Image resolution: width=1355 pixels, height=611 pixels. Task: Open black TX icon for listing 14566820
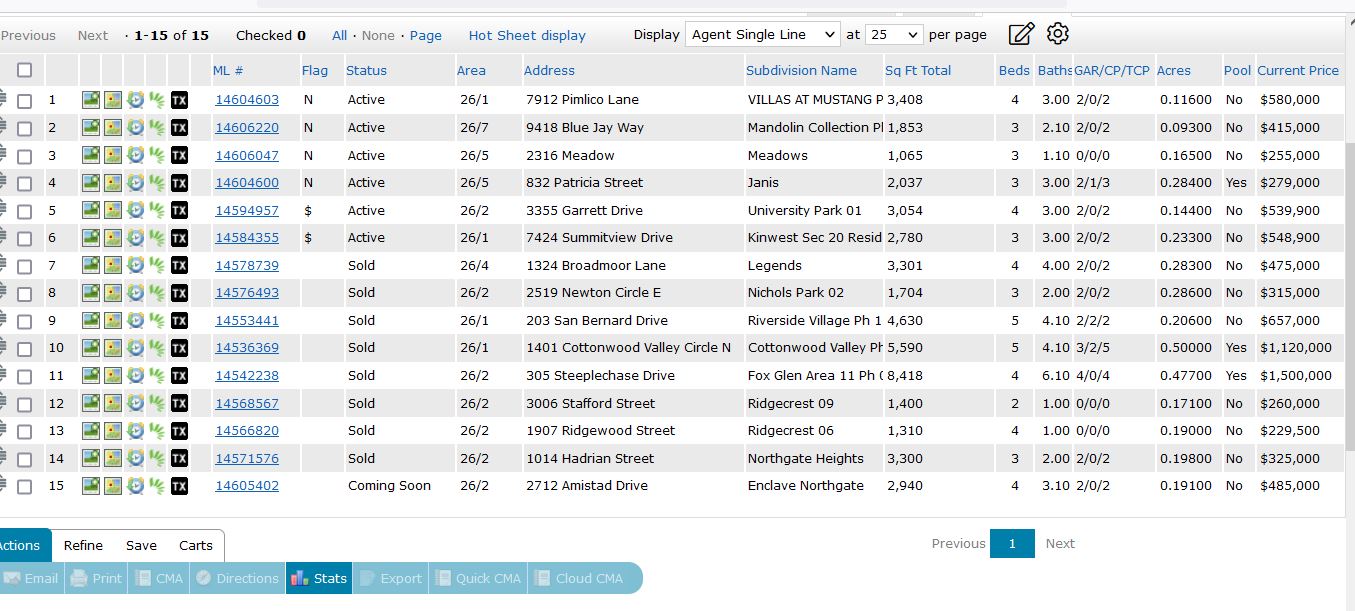179,431
